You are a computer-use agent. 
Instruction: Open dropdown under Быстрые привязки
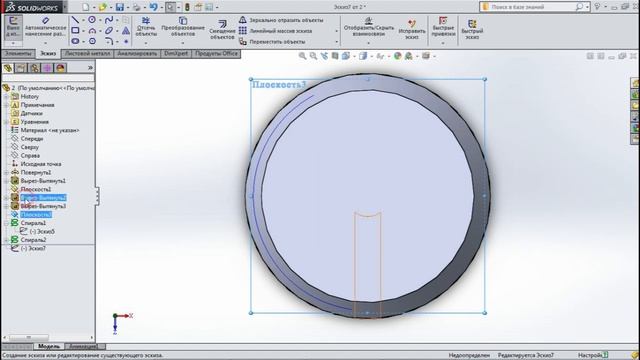pos(443,42)
